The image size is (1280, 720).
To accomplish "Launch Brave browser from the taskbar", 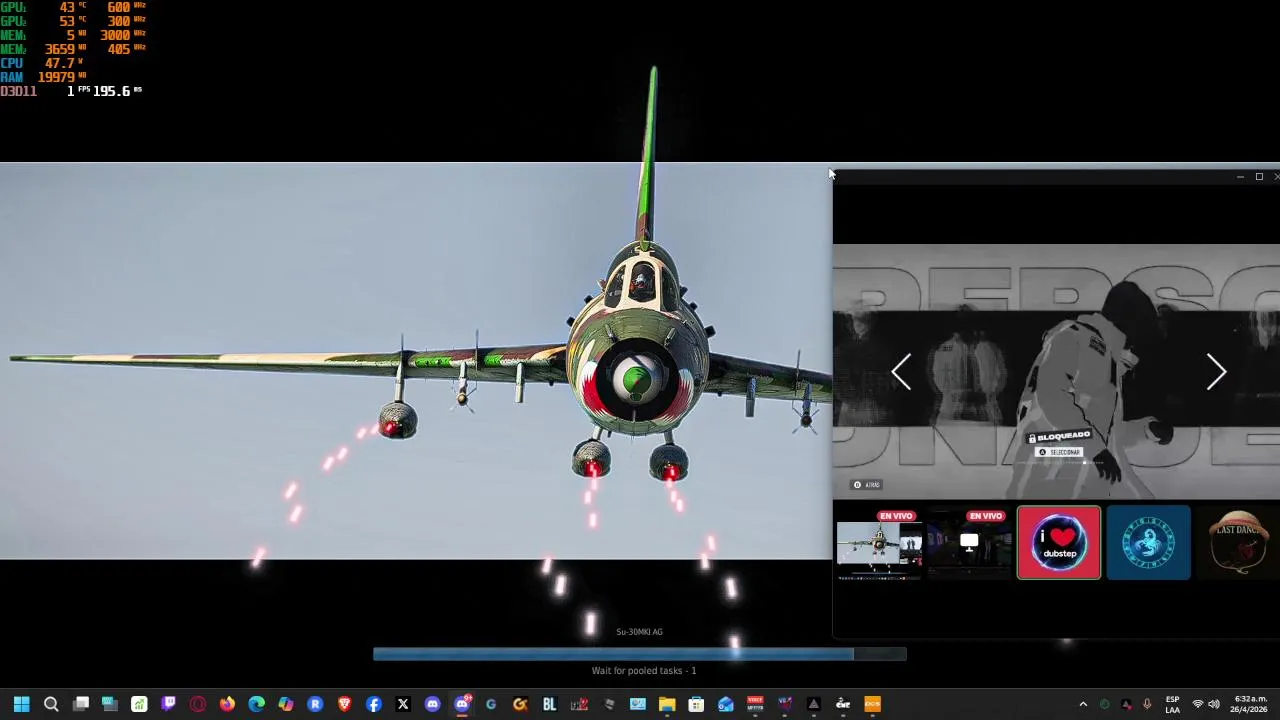I will pyautogui.click(x=345, y=704).
